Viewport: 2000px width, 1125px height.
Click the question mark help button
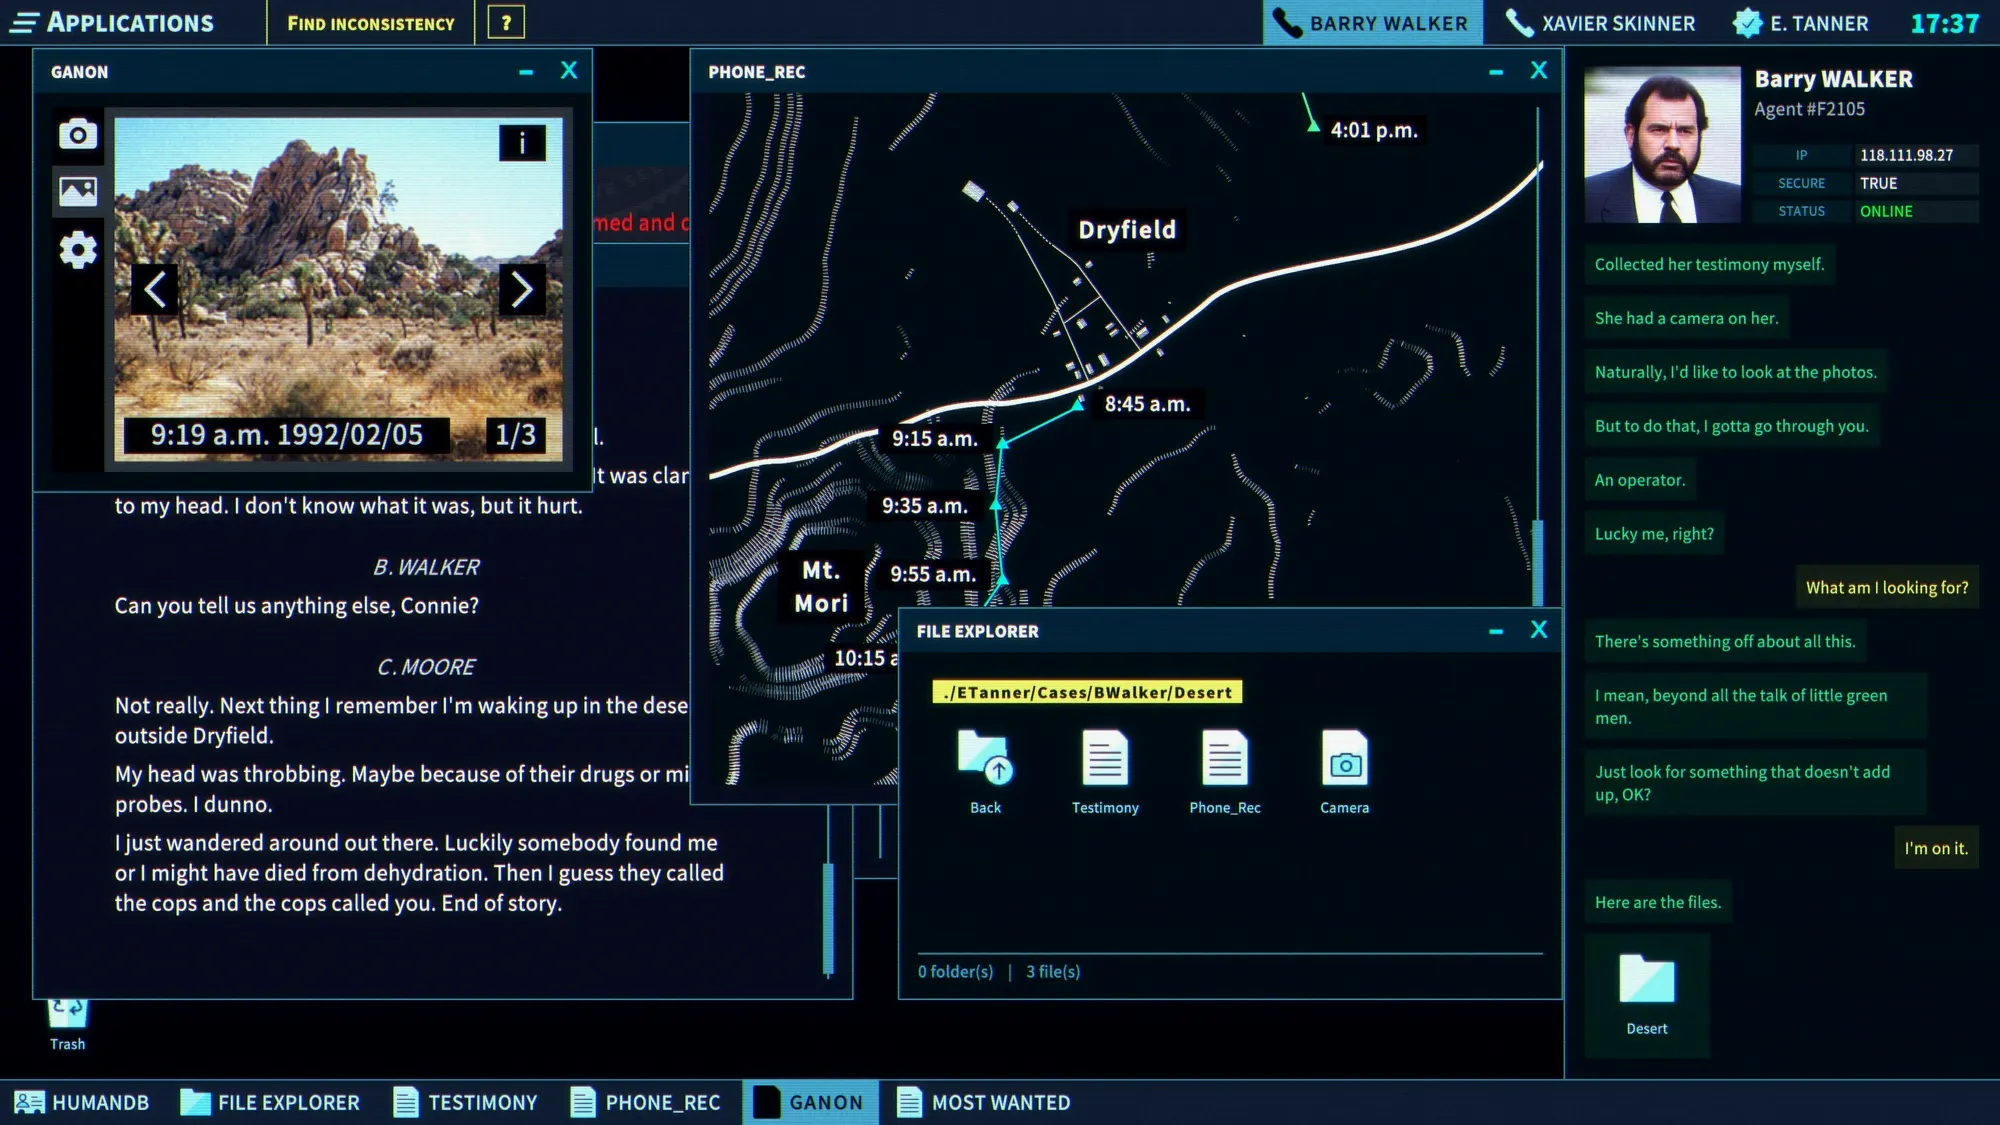point(506,23)
